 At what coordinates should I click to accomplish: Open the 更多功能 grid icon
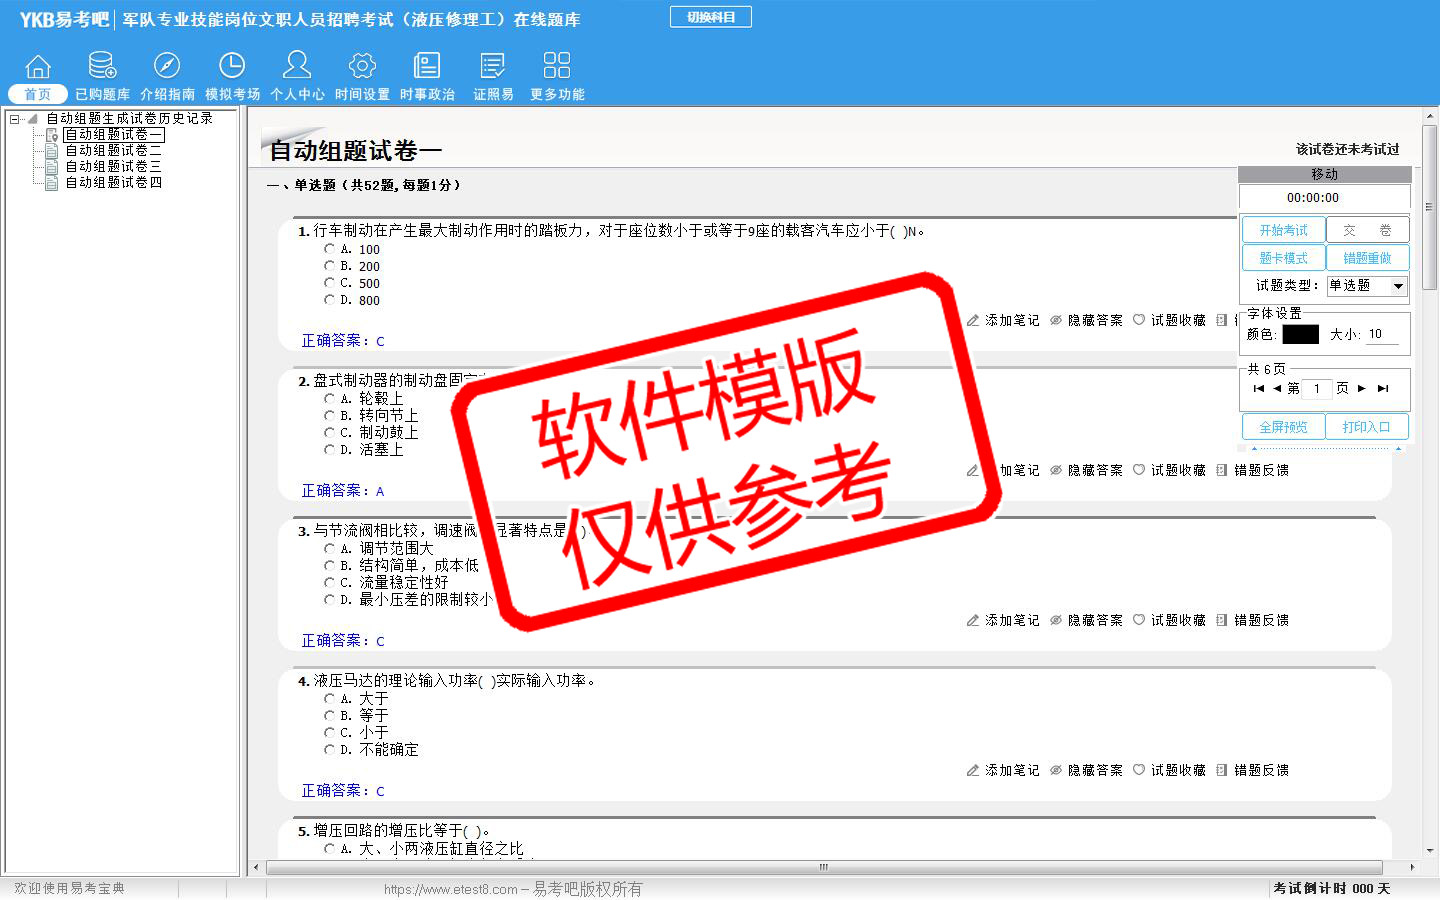pyautogui.click(x=557, y=66)
